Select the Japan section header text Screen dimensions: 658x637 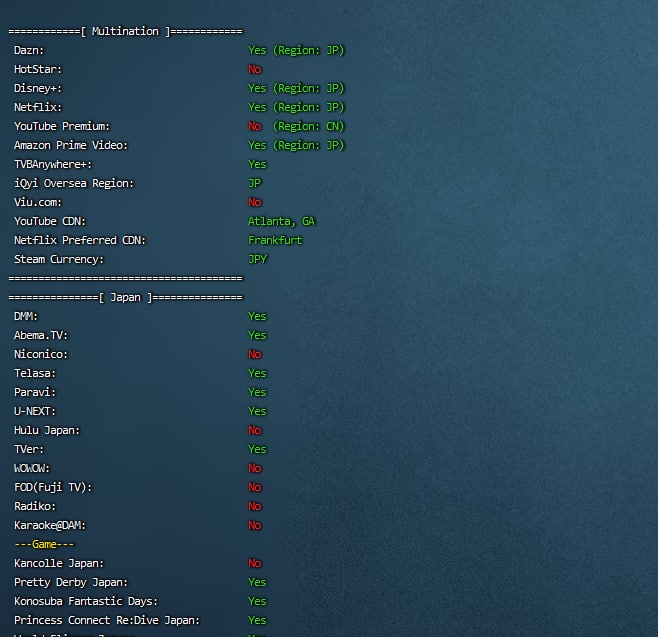coord(125,298)
